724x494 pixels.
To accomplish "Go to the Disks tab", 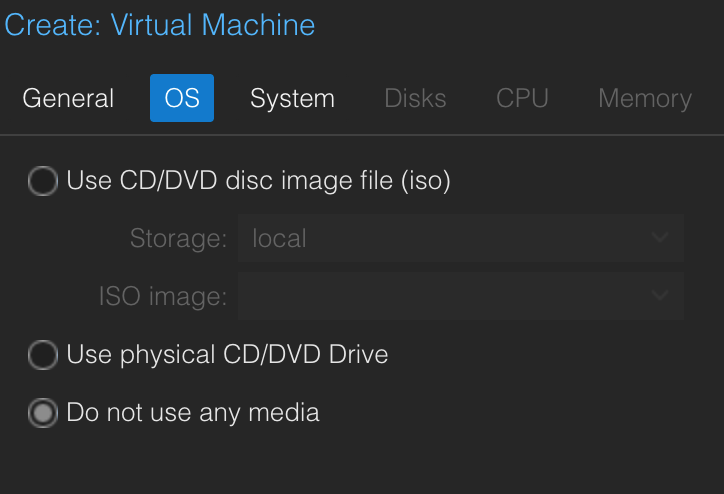I will (415, 98).
